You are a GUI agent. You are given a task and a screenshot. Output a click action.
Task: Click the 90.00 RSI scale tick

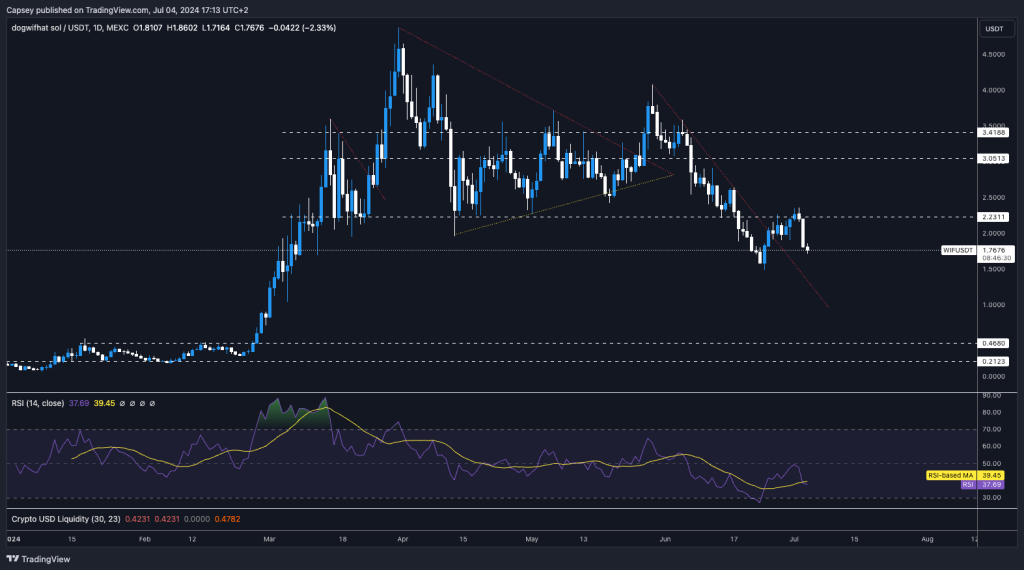[991, 396]
